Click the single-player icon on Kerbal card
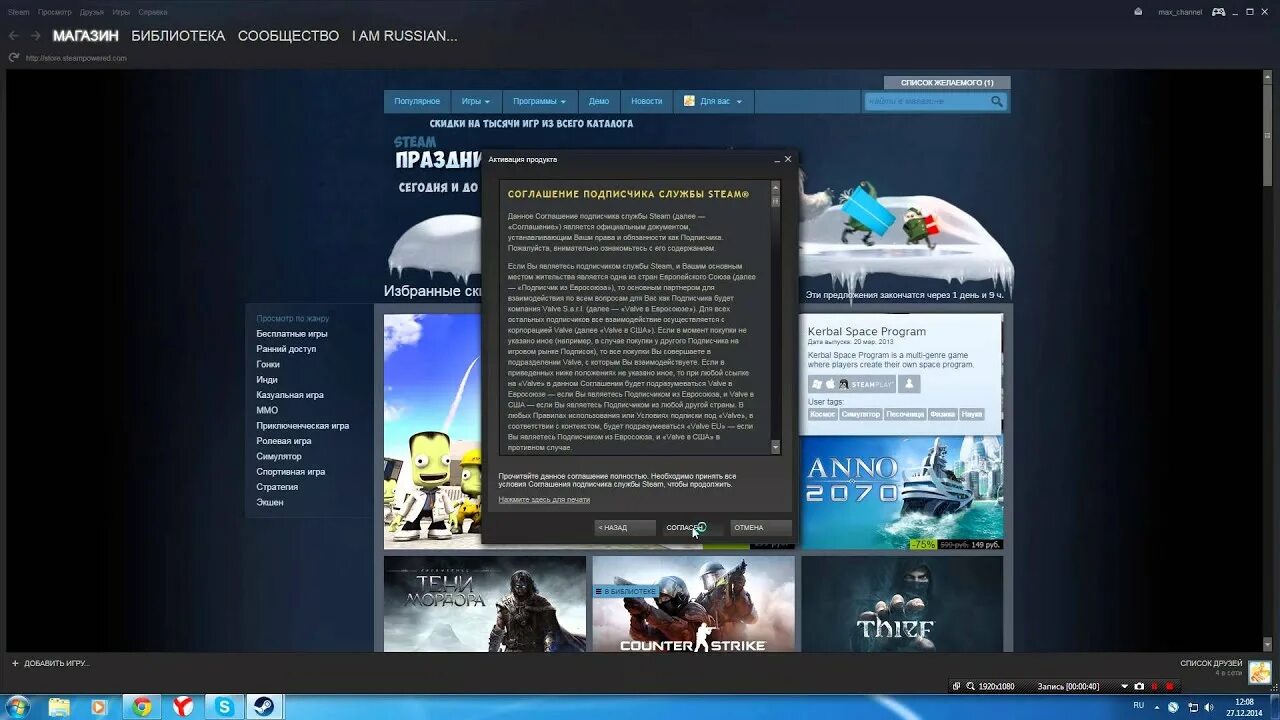Screen dimensions: 1280x720 point(909,384)
